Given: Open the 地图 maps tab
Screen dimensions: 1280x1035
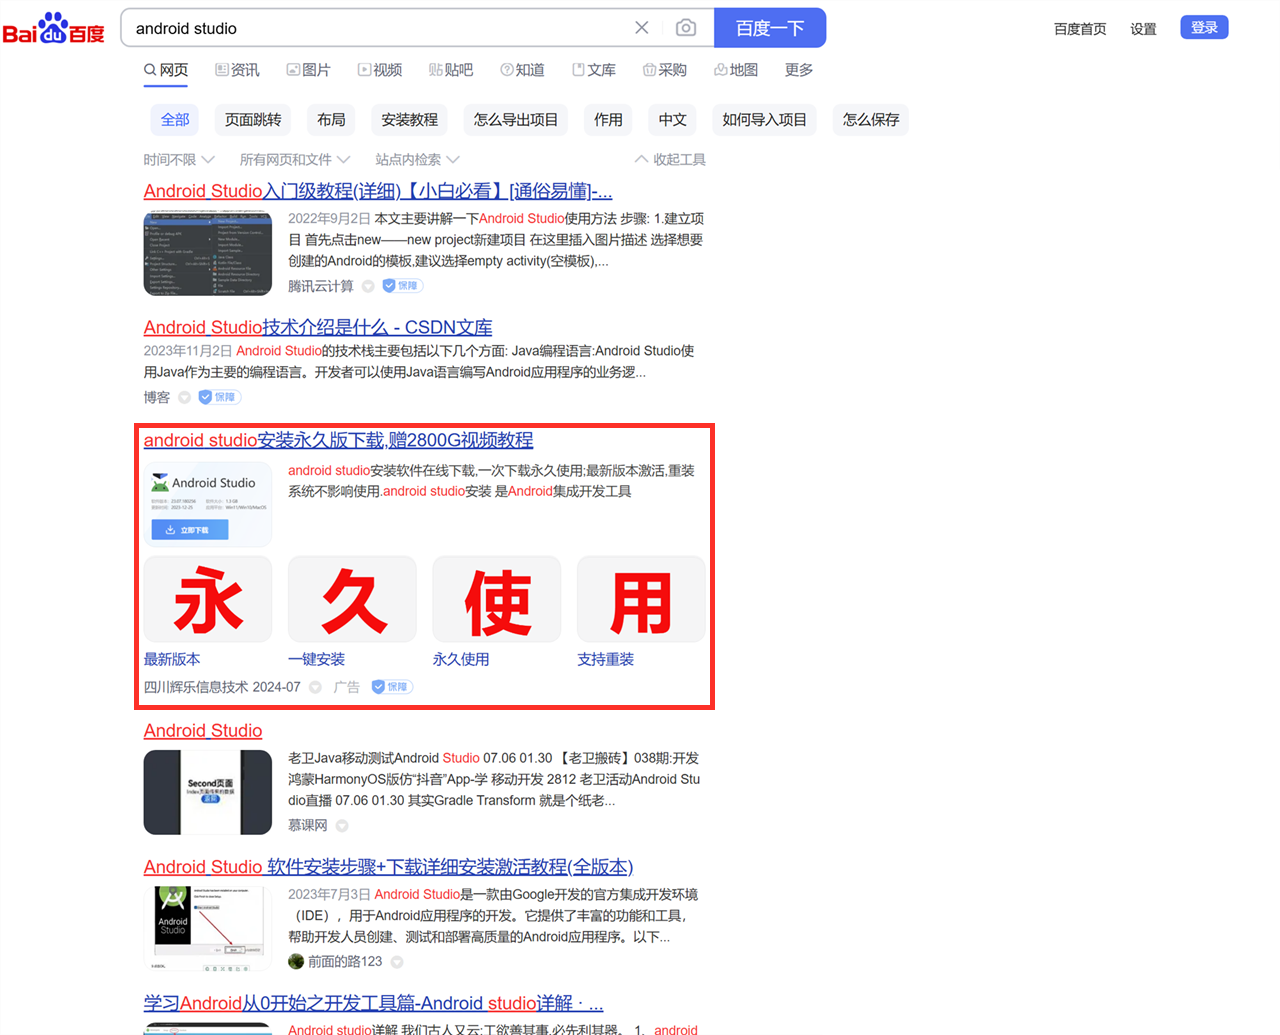Looking at the screenshot, I should click(736, 70).
